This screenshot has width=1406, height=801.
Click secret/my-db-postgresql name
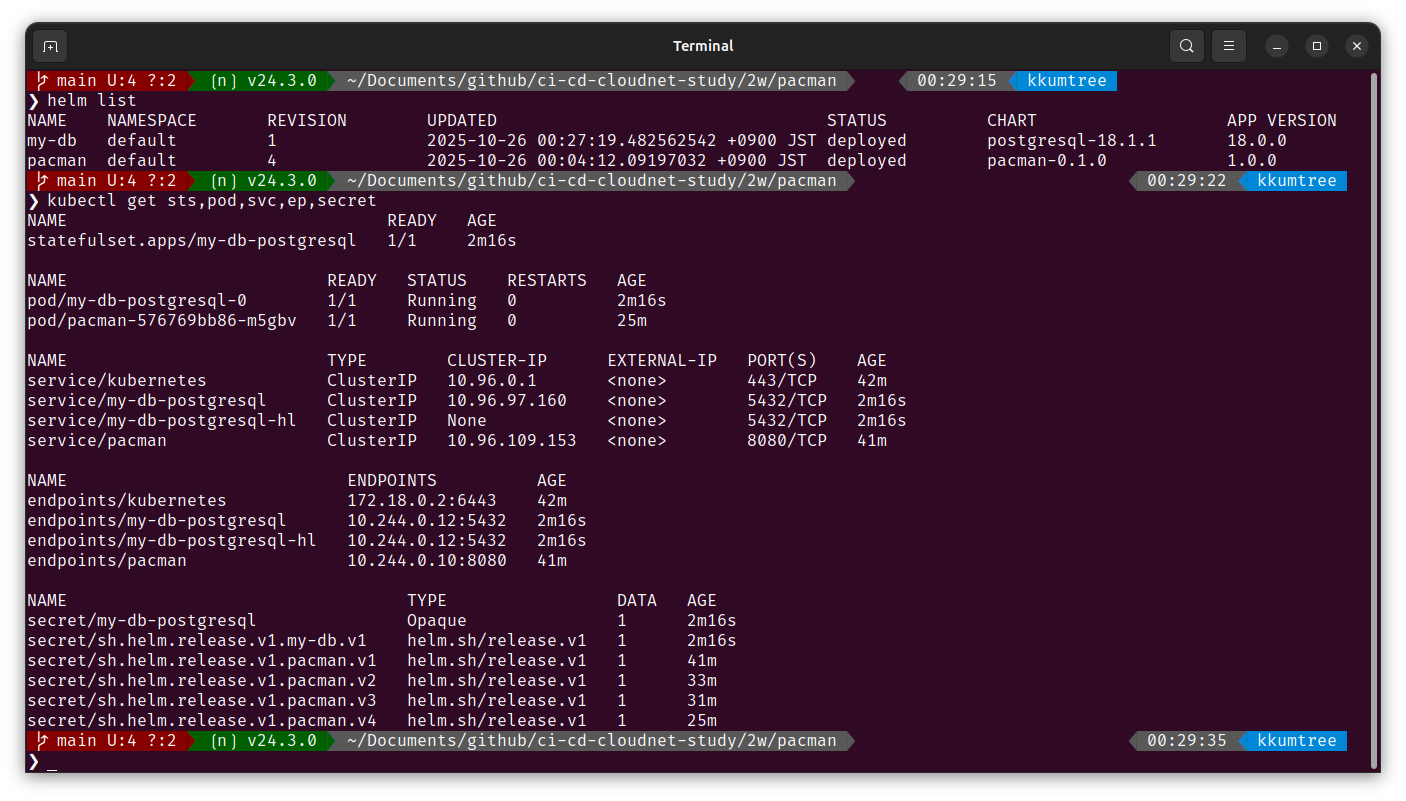[142, 620]
